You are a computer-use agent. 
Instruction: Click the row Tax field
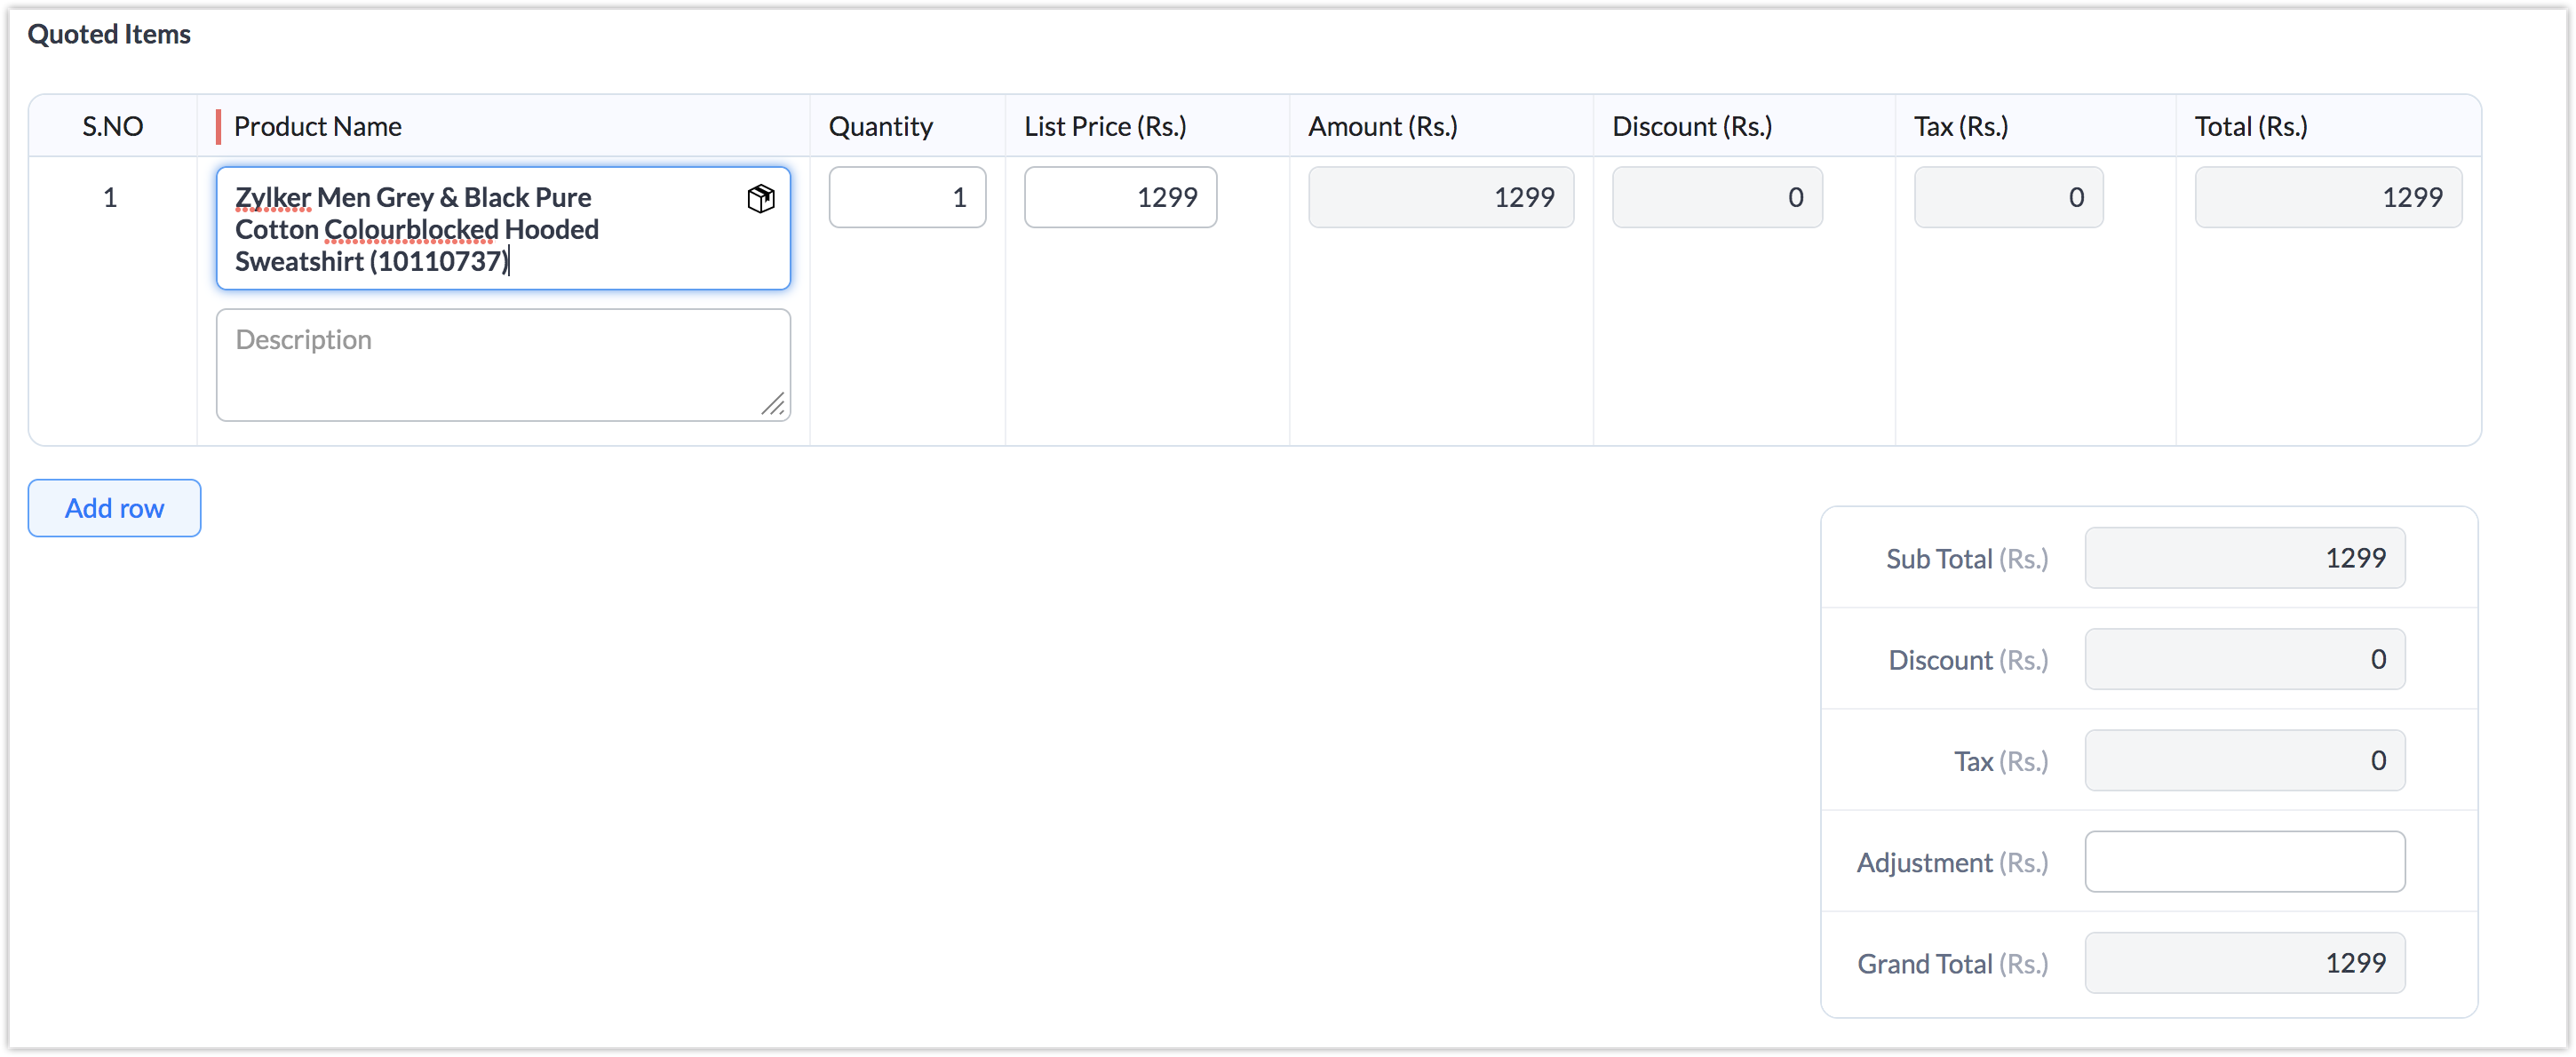(x=2007, y=197)
